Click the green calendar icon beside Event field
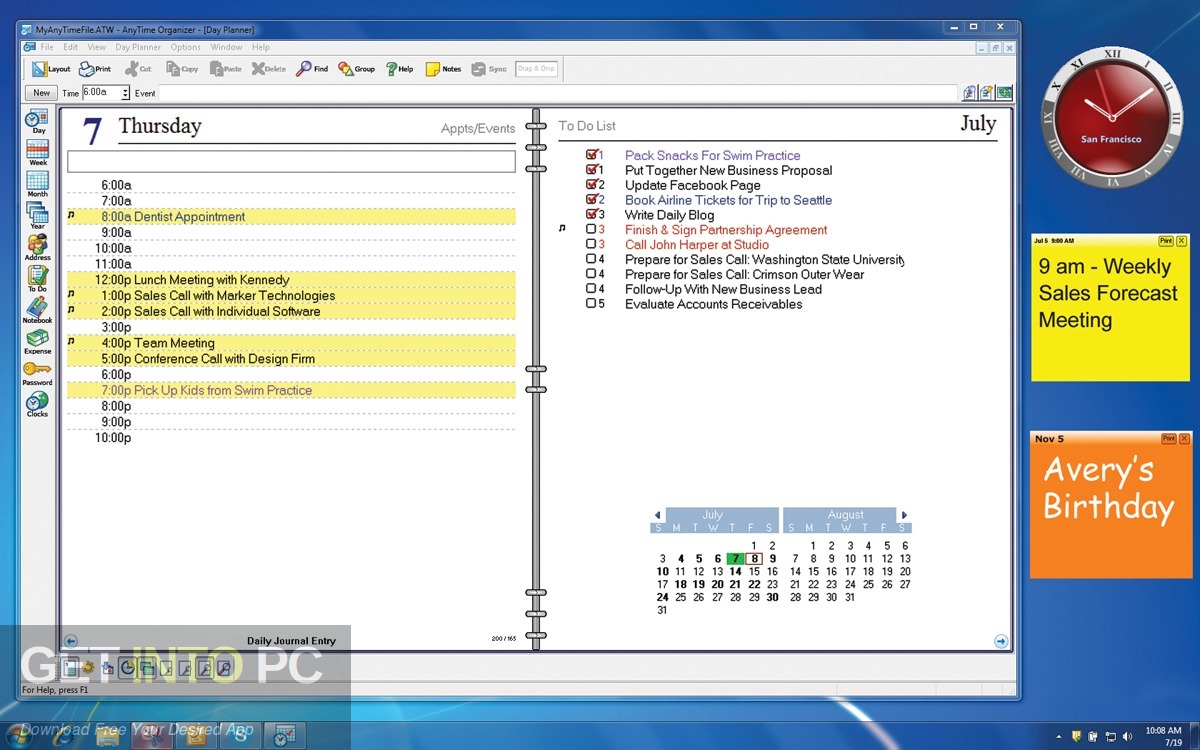Viewport: 1200px width, 750px height. click(x=1004, y=93)
